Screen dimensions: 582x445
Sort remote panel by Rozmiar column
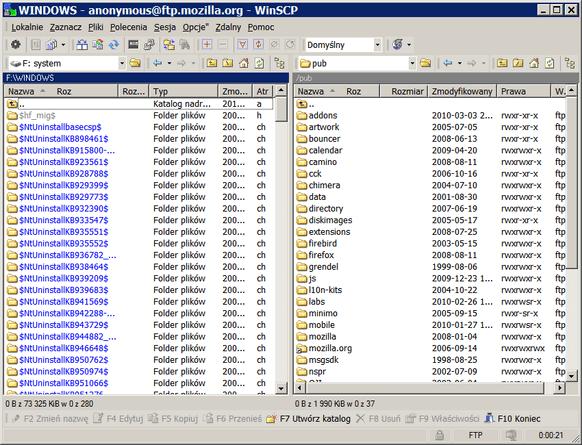[404, 91]
